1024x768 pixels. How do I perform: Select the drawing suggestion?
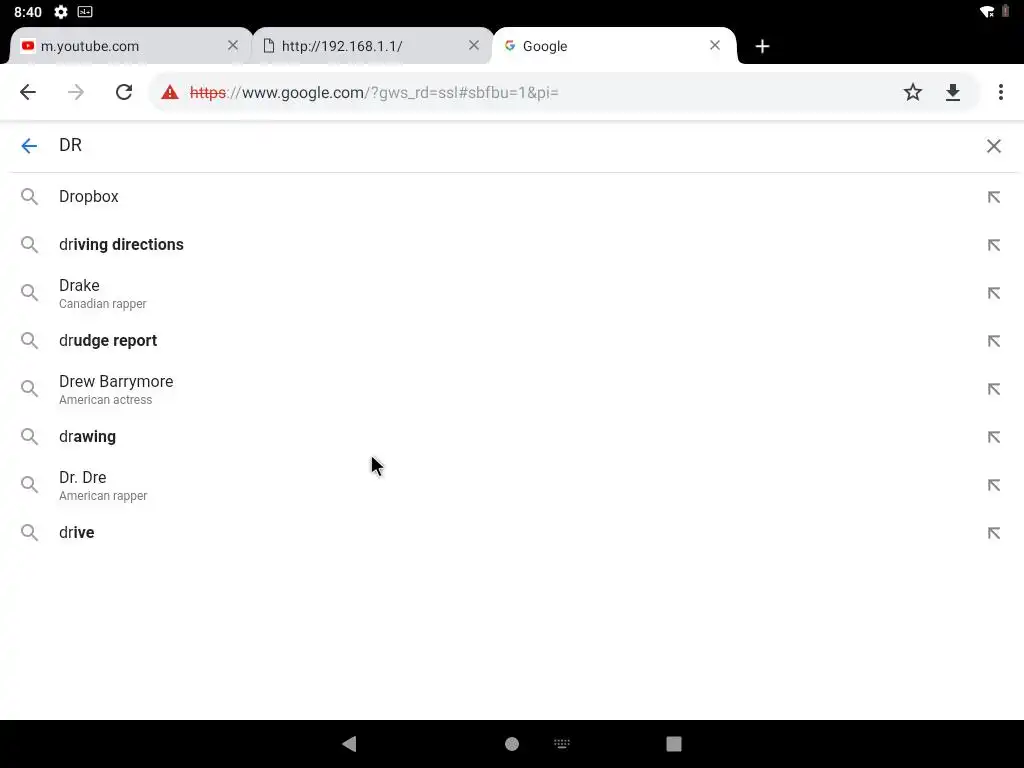[x=512, y=436]
